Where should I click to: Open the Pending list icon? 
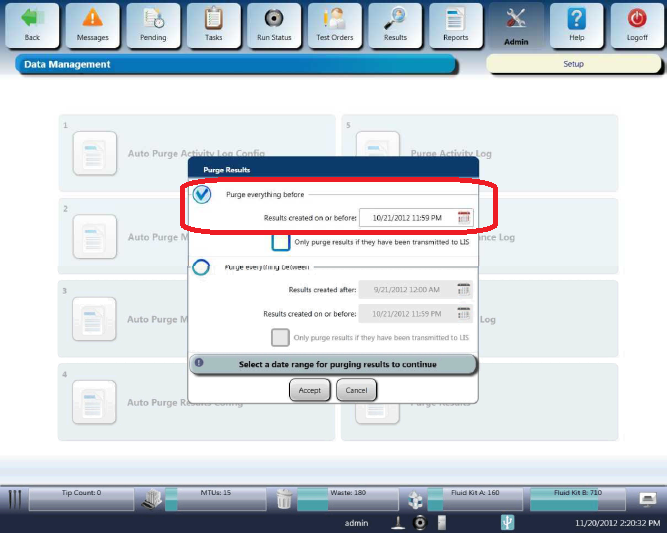tap(153, 19)
